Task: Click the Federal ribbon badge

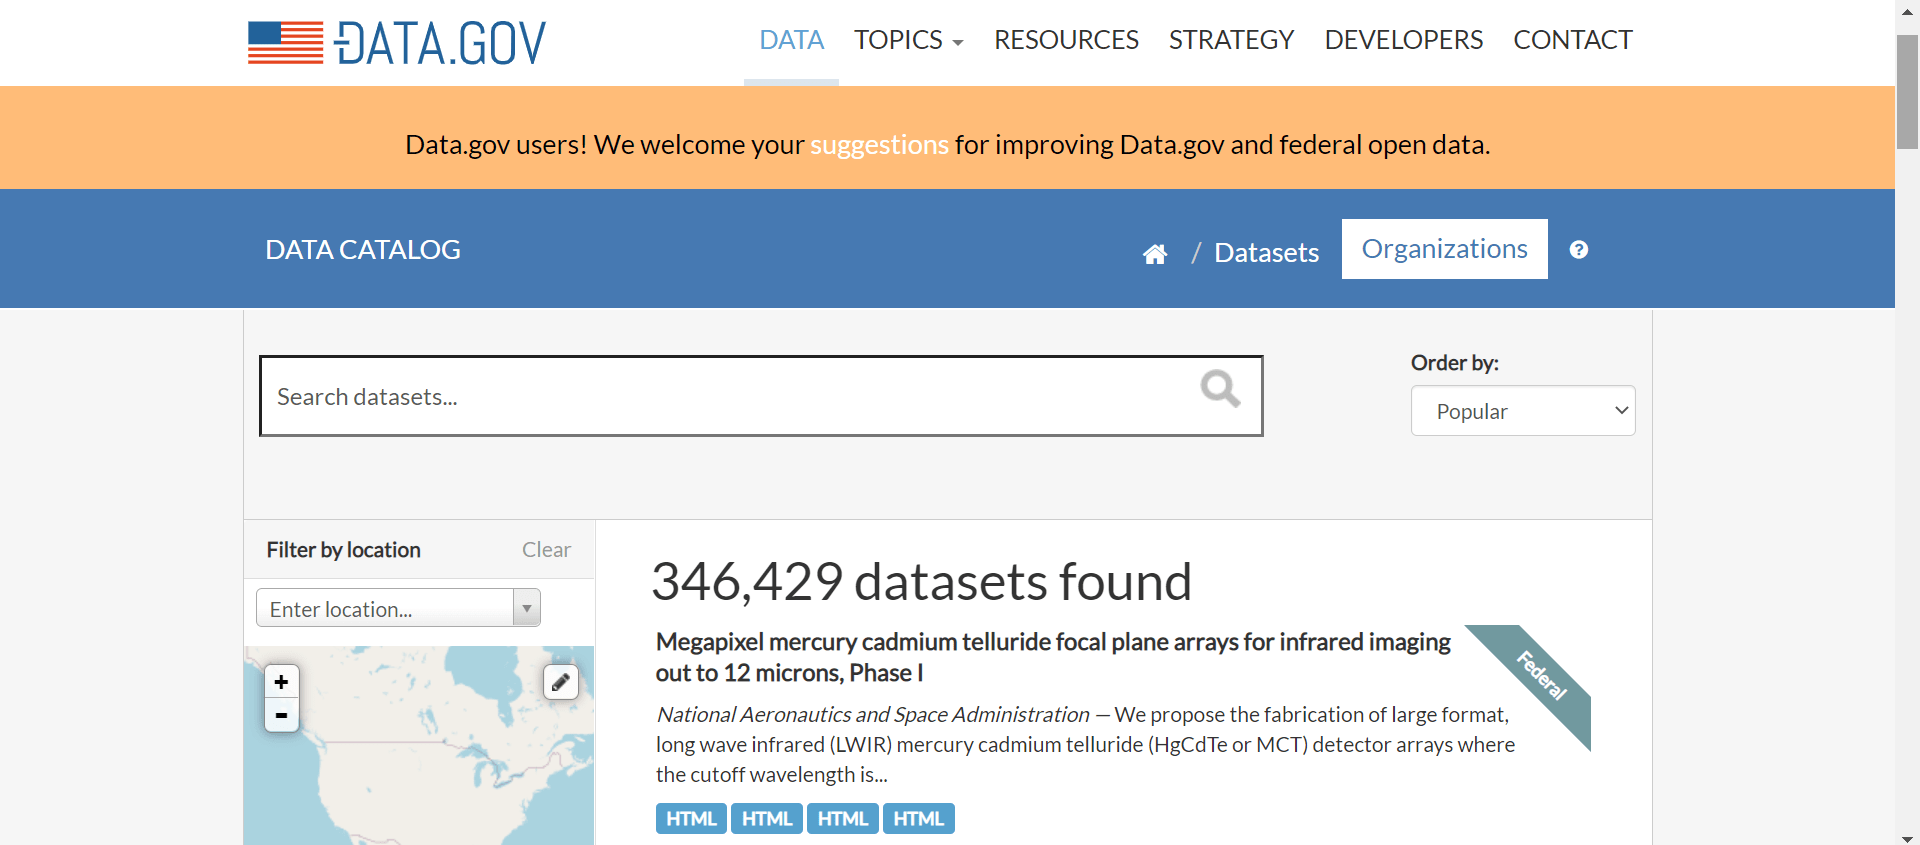Action: (1541, 676)
